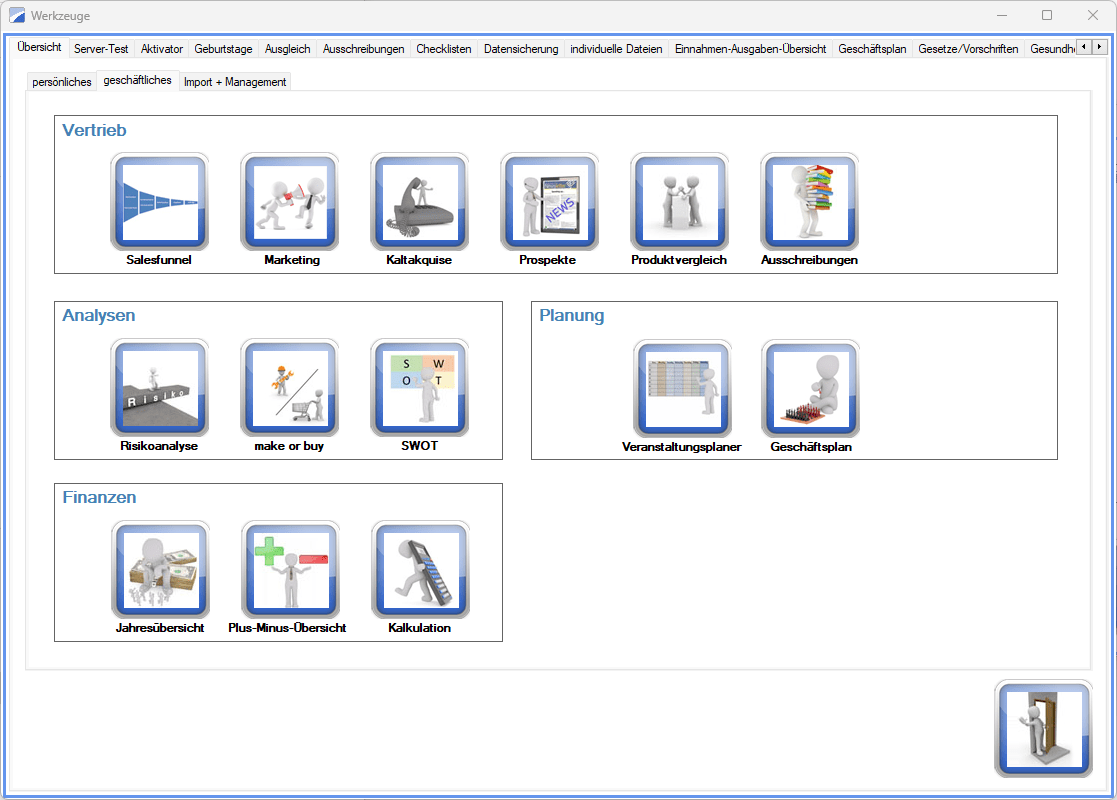Open the Salesfunnel tool icon
This screenshot has width=1117, height=800.
159,202
